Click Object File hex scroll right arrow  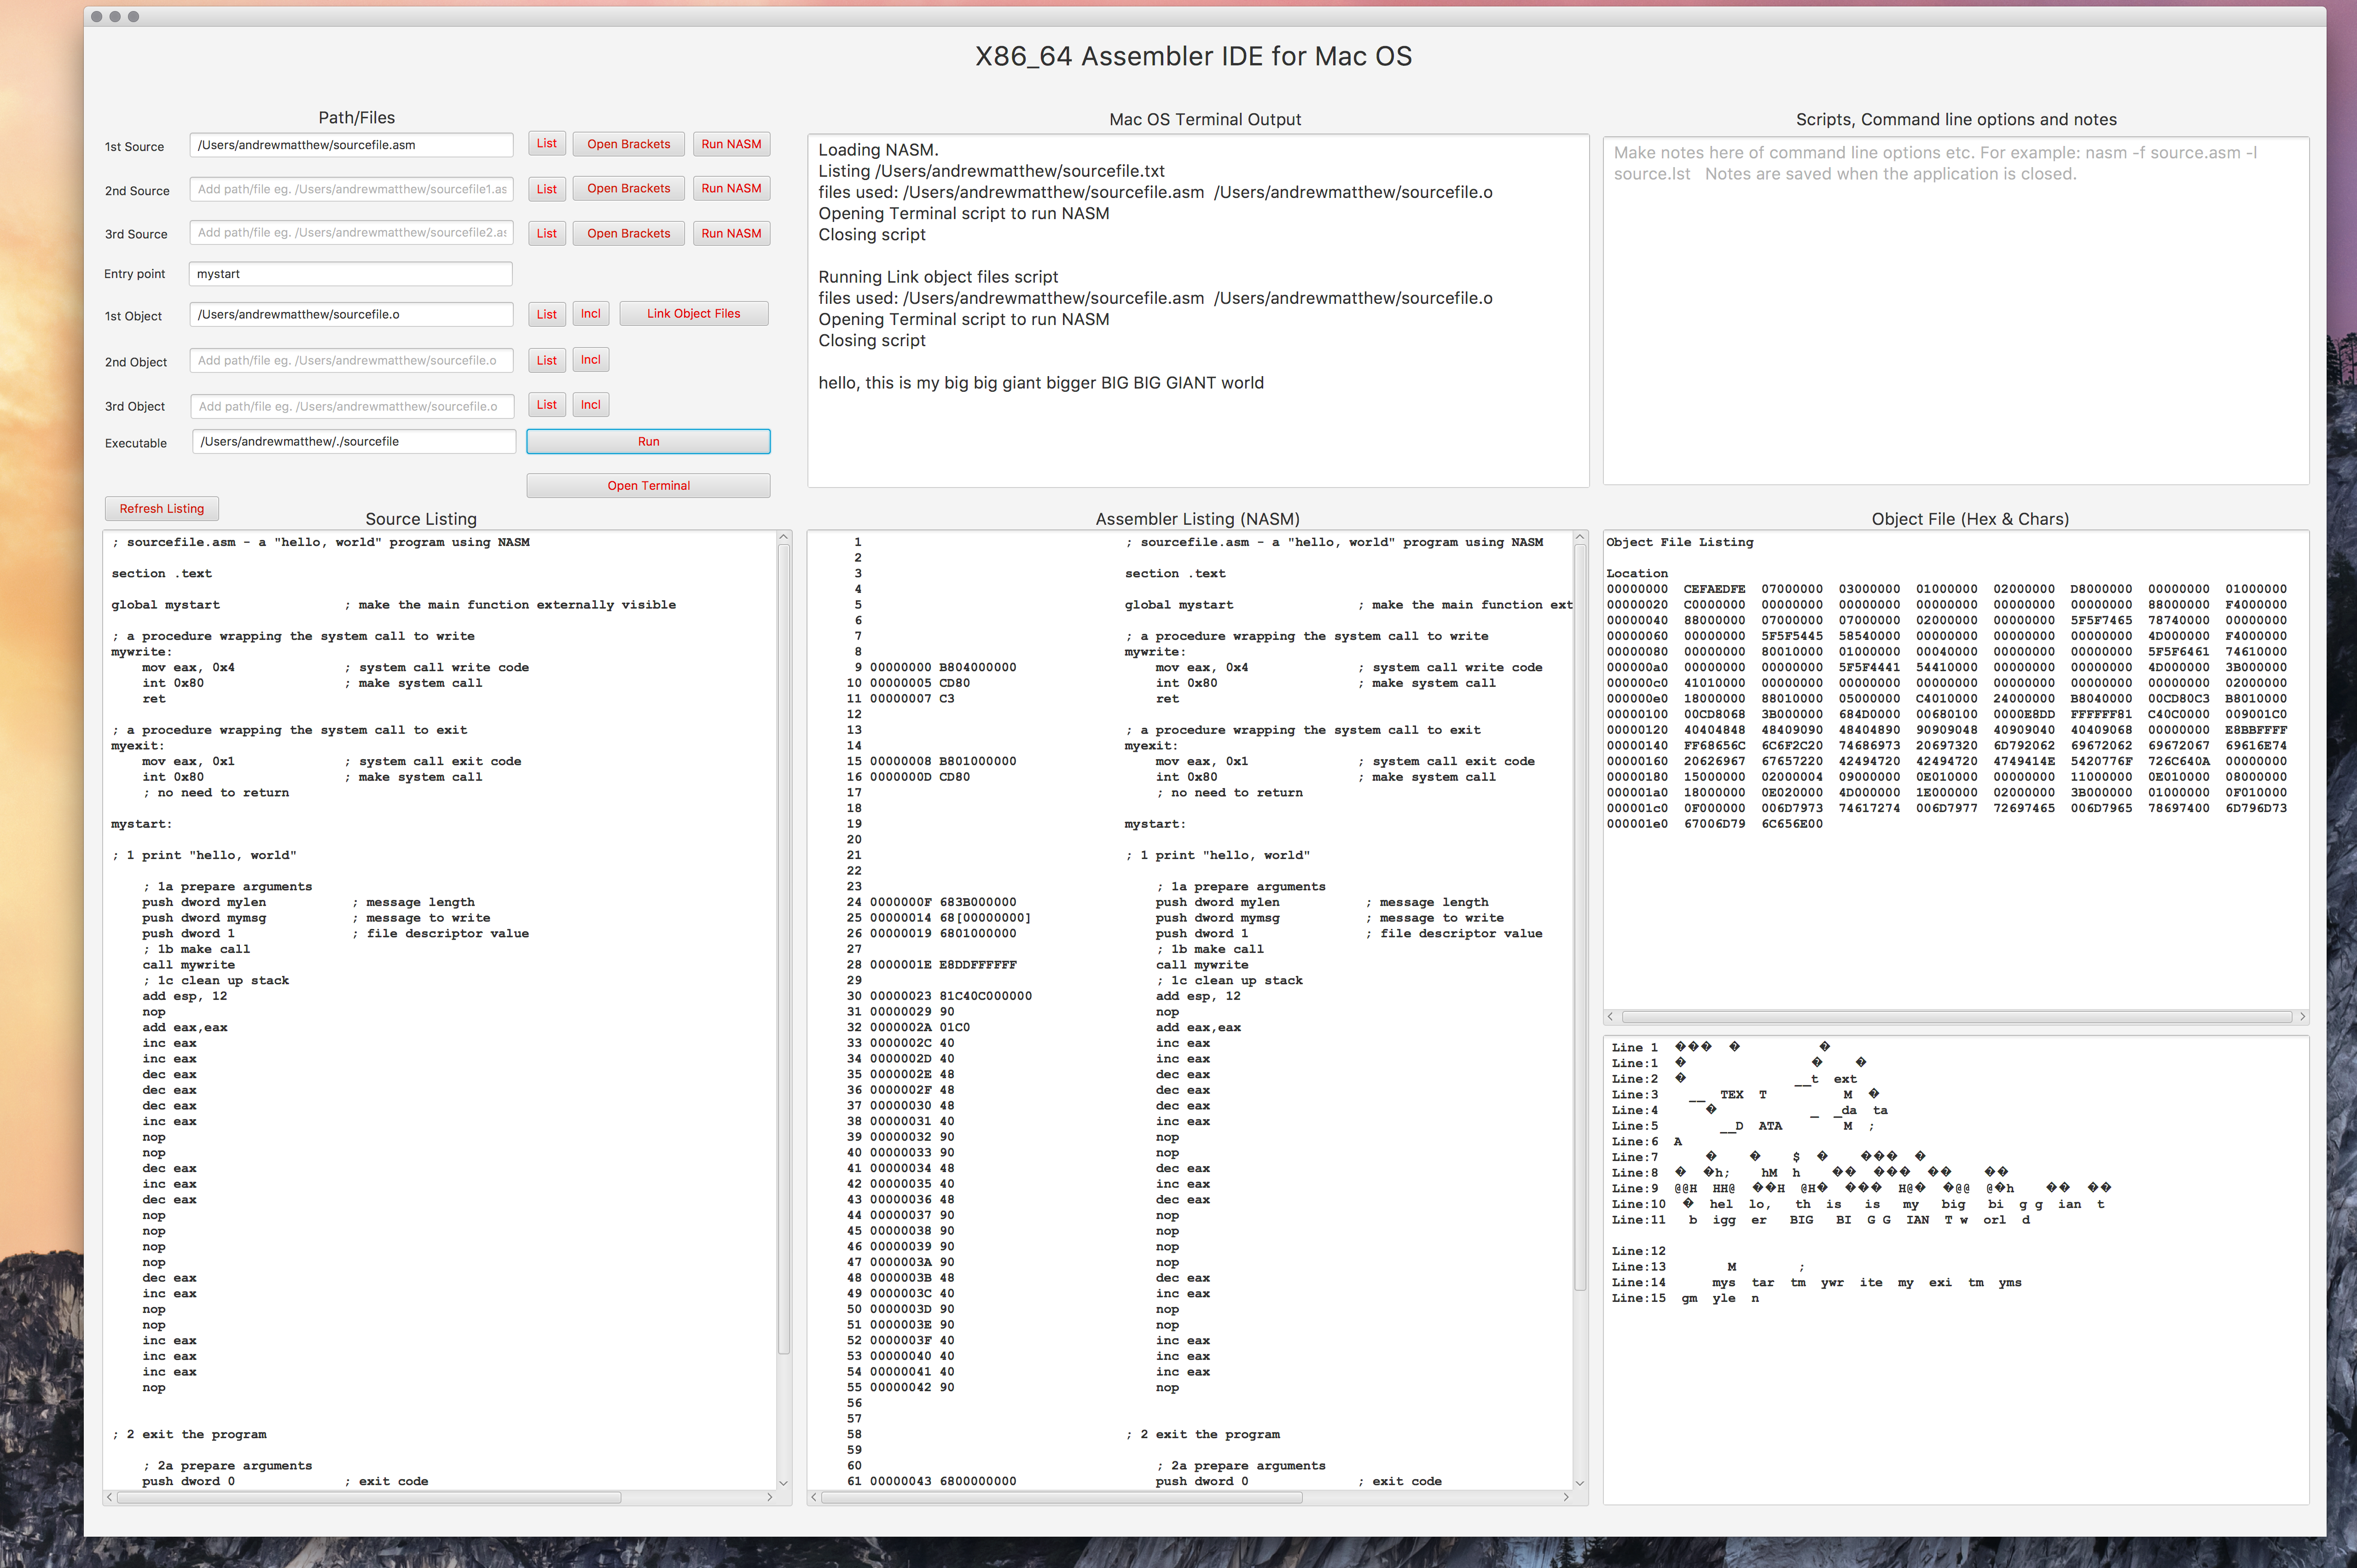2302,1016
